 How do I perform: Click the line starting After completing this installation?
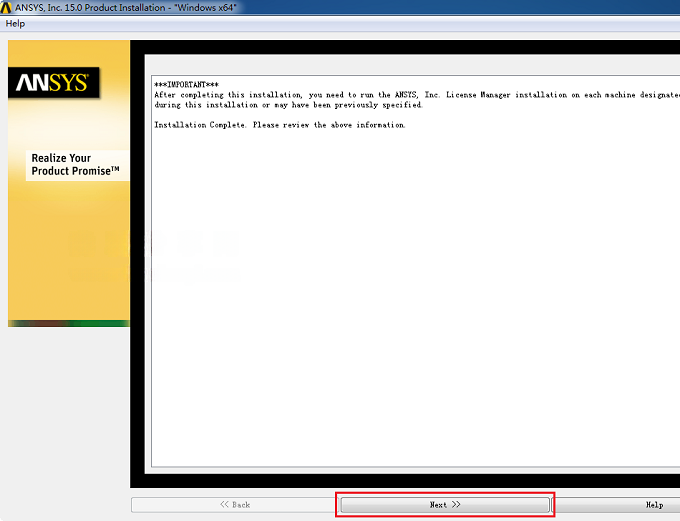417,95
